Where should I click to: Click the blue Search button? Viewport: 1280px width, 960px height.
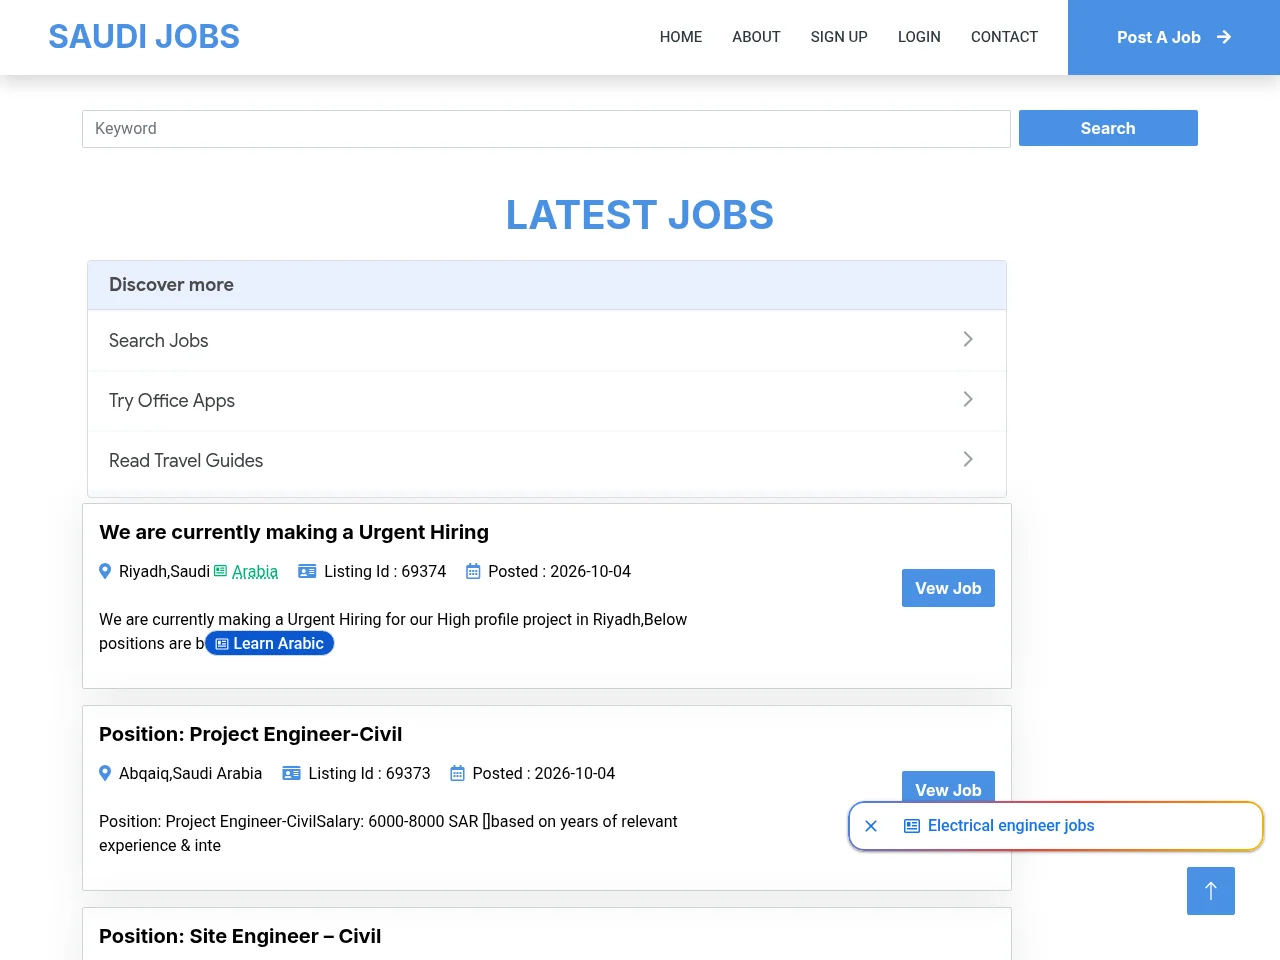tap(1108, 128)
